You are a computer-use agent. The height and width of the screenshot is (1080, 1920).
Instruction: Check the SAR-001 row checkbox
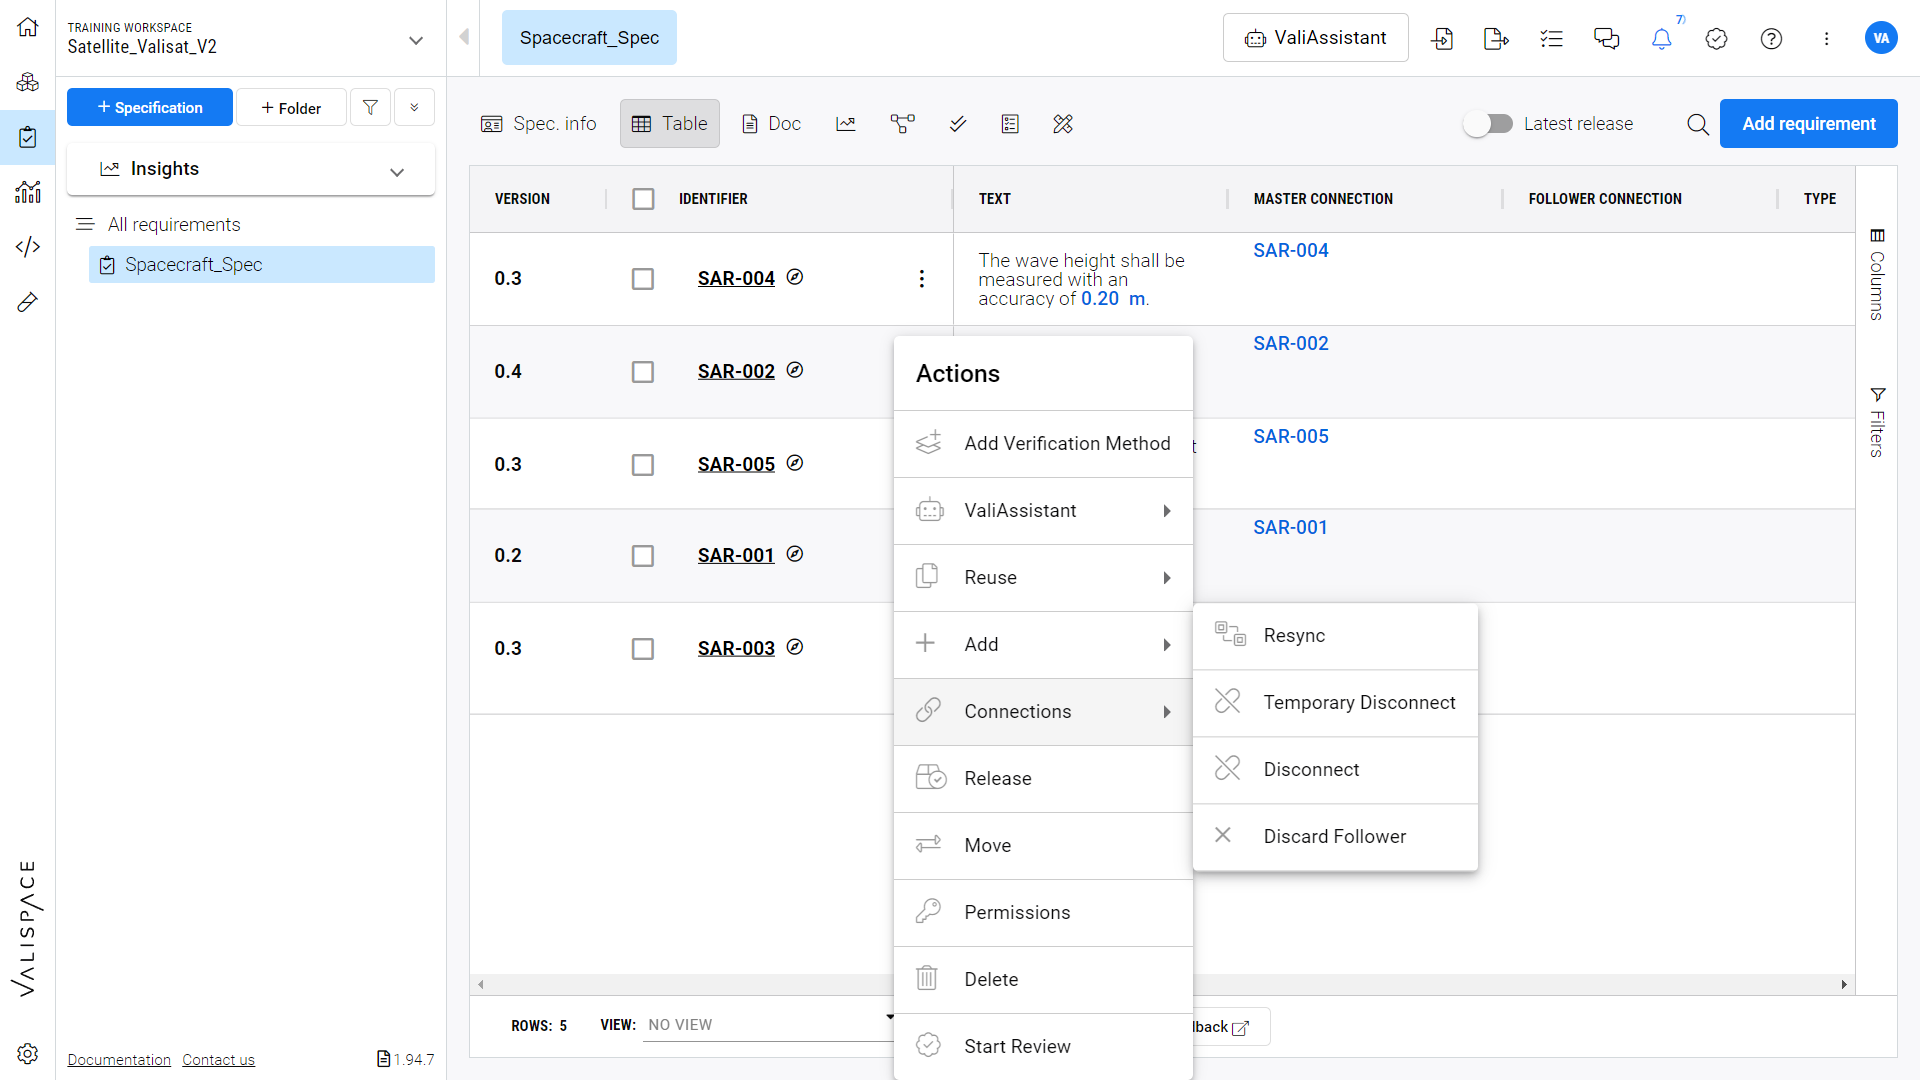643,556
